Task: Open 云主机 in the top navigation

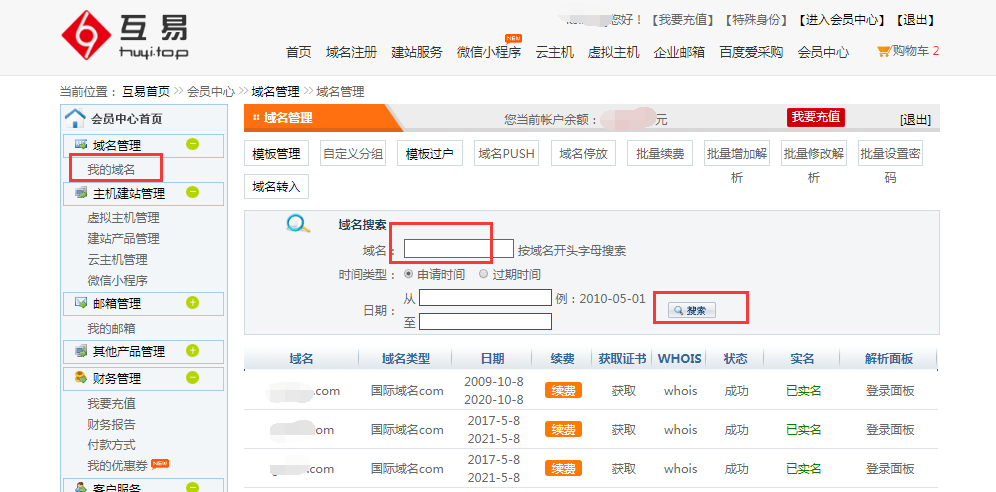Action: [x=554, y=52]
